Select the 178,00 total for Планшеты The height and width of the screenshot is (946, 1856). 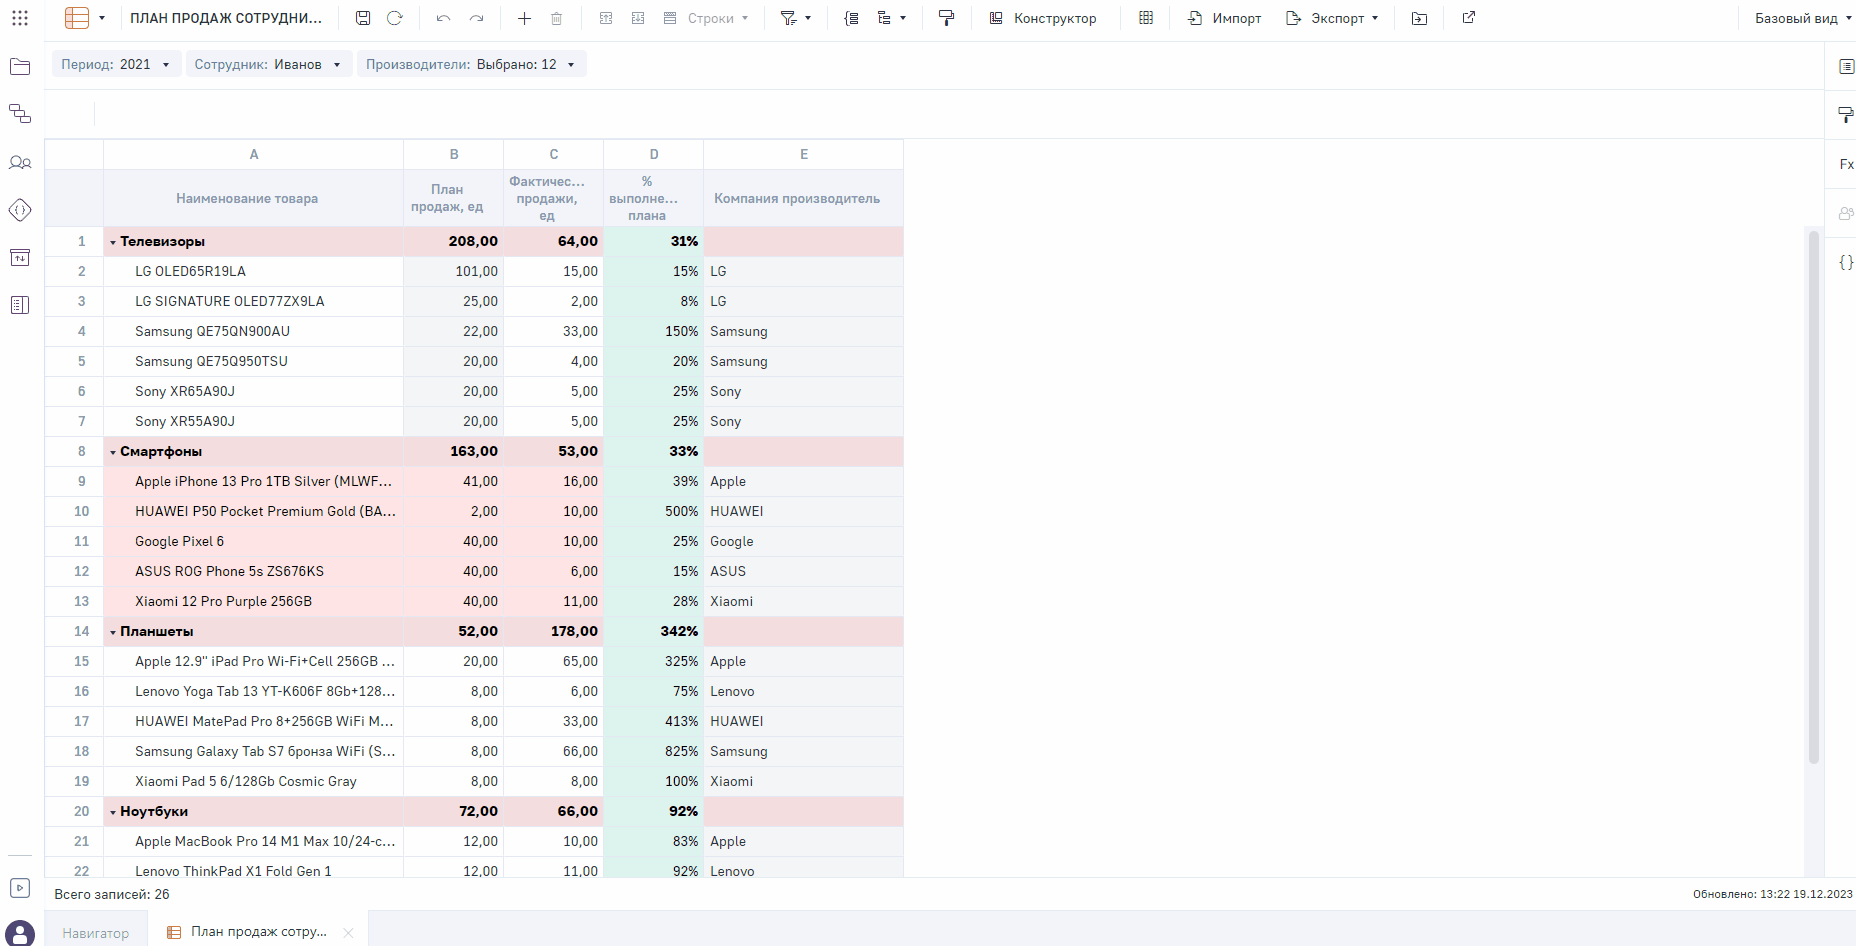point(554,632)
